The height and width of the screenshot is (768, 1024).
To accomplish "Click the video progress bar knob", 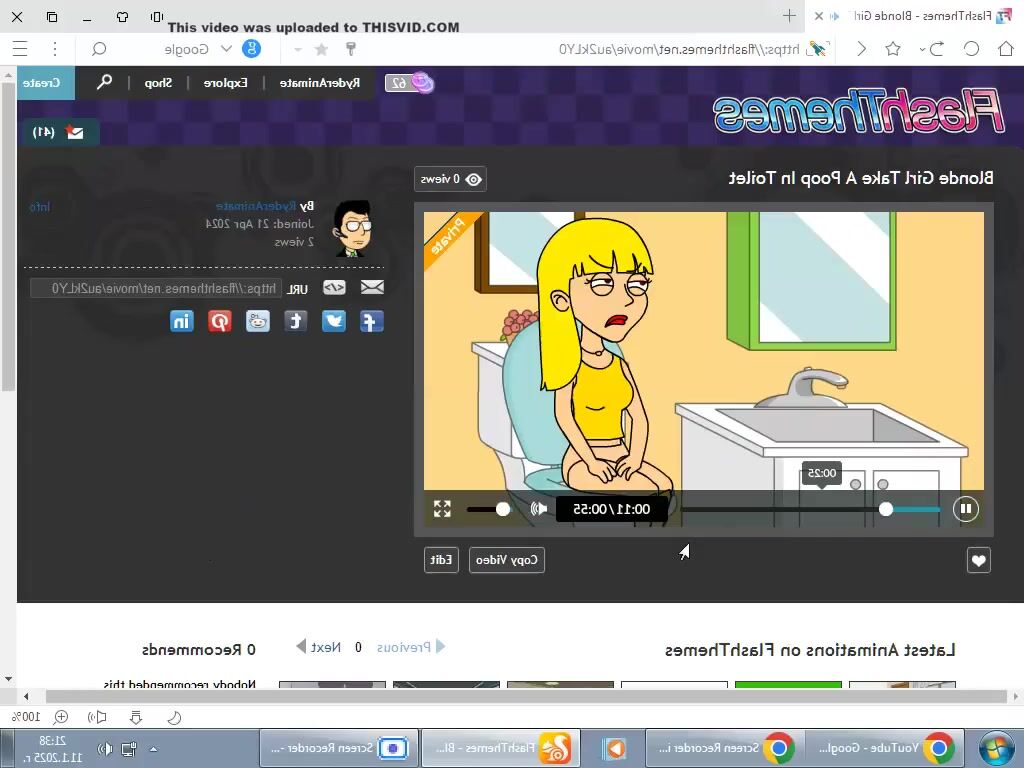I will coord(886,509).
